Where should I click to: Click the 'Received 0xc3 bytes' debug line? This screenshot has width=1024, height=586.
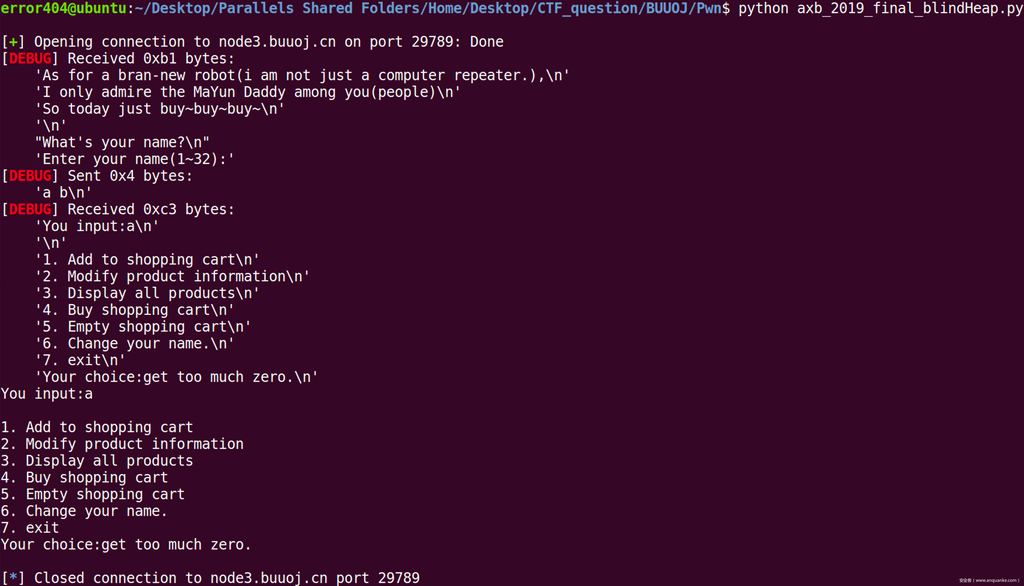point(151,210)
